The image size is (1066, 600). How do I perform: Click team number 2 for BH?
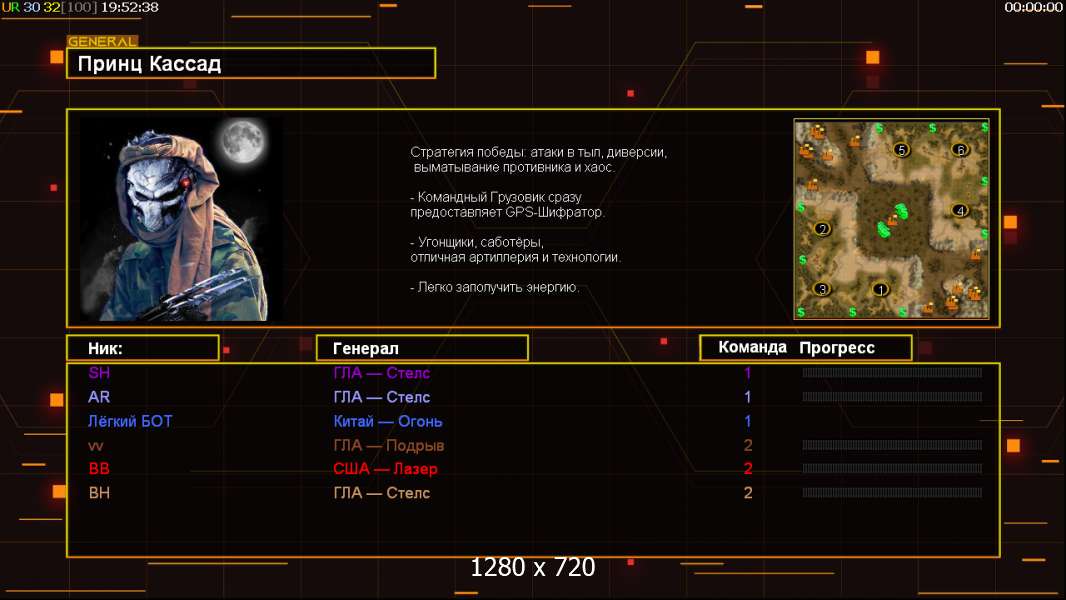tap(748, 493)
